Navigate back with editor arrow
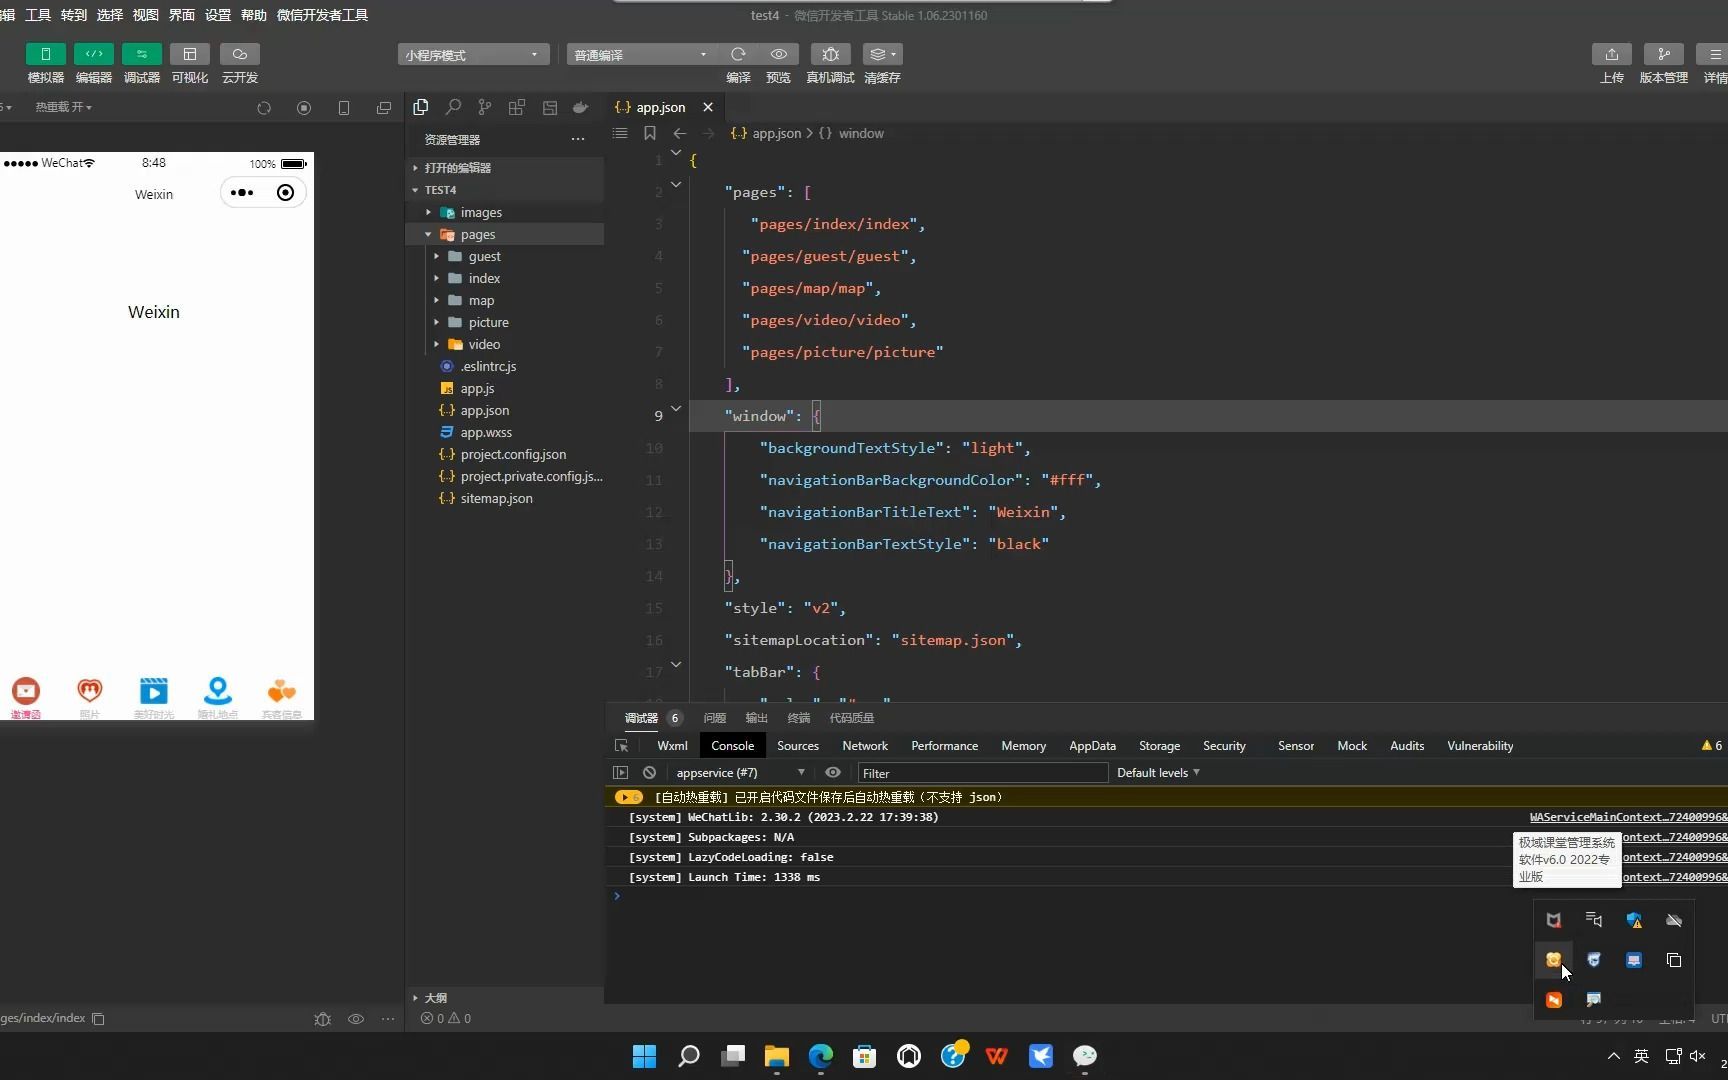 [680, 133]
